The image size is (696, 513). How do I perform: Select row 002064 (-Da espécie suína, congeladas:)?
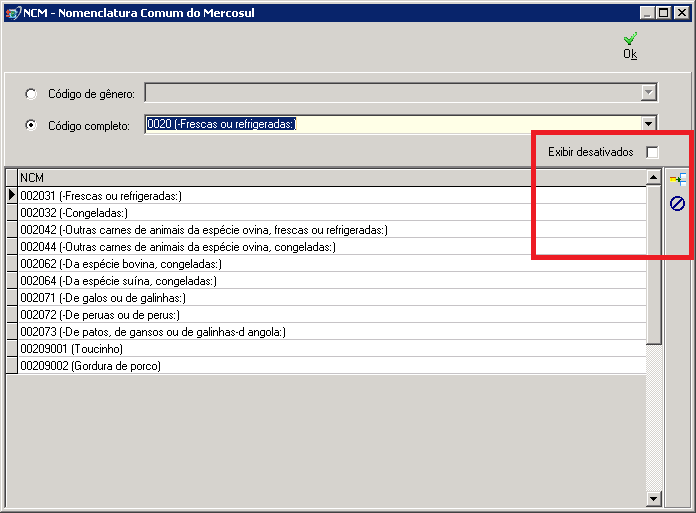332,281
